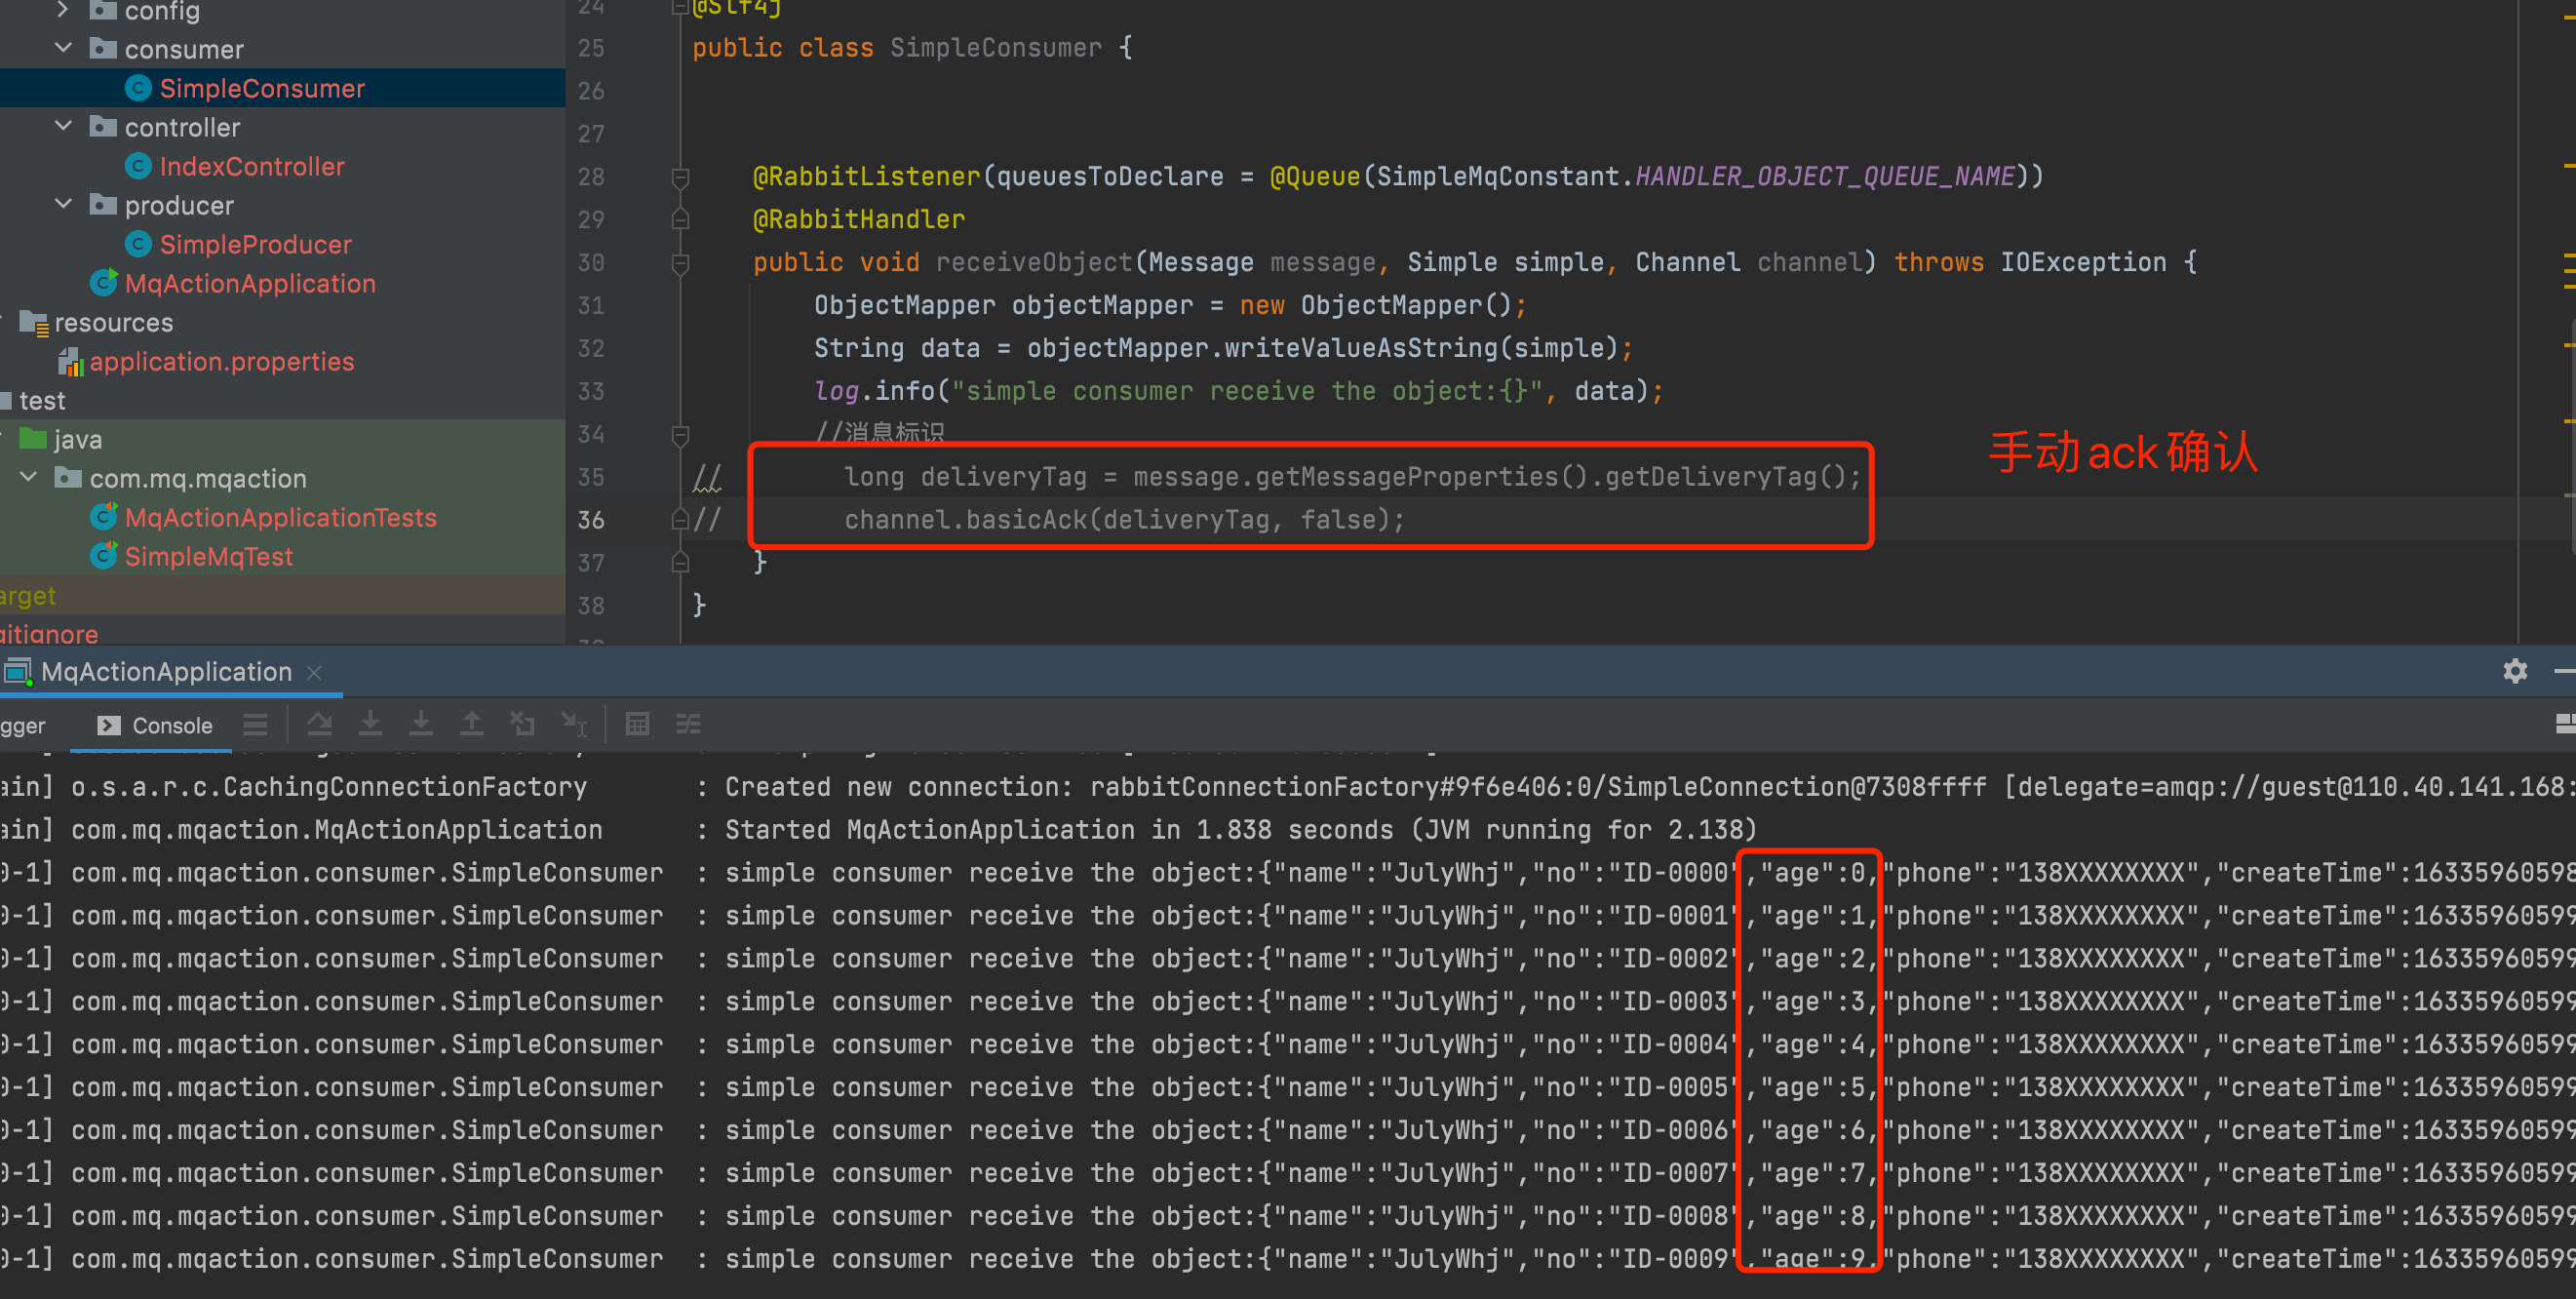
Task: Open the Evaluate Expression calculator icon
Action: point(637,724)
